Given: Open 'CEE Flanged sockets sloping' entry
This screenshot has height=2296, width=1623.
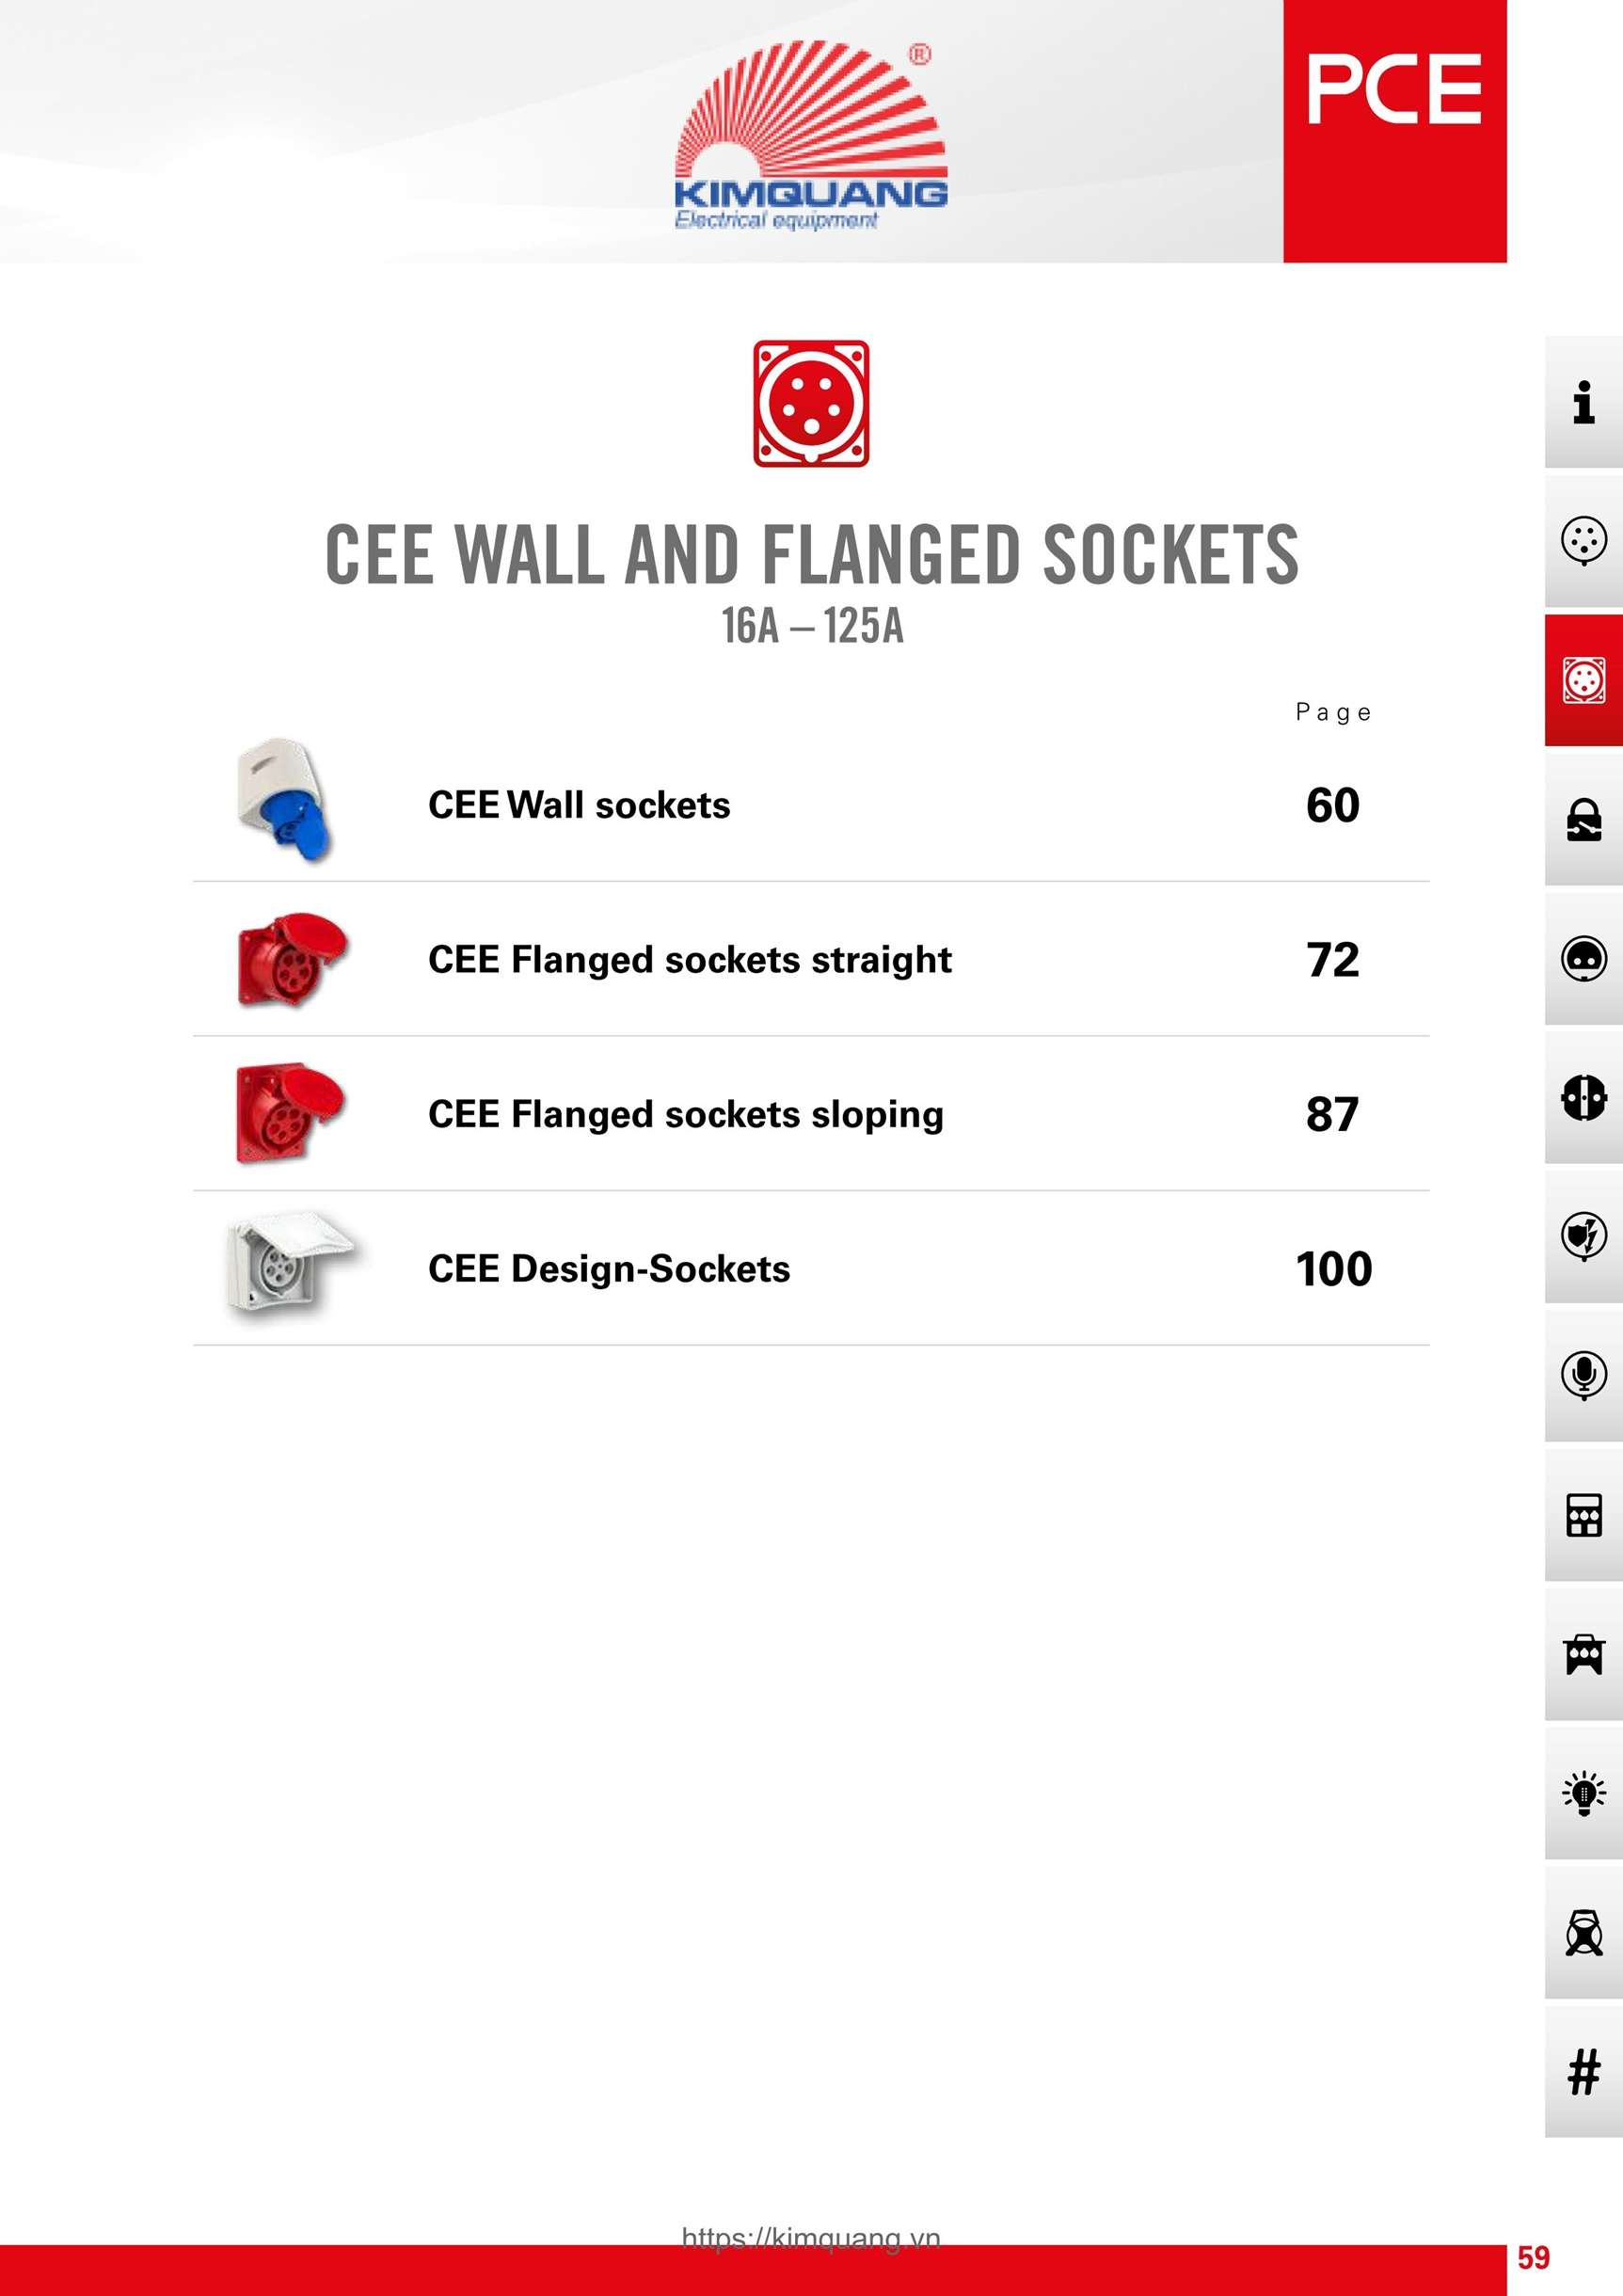Looking at the screenshot, I should point(685,1114).
